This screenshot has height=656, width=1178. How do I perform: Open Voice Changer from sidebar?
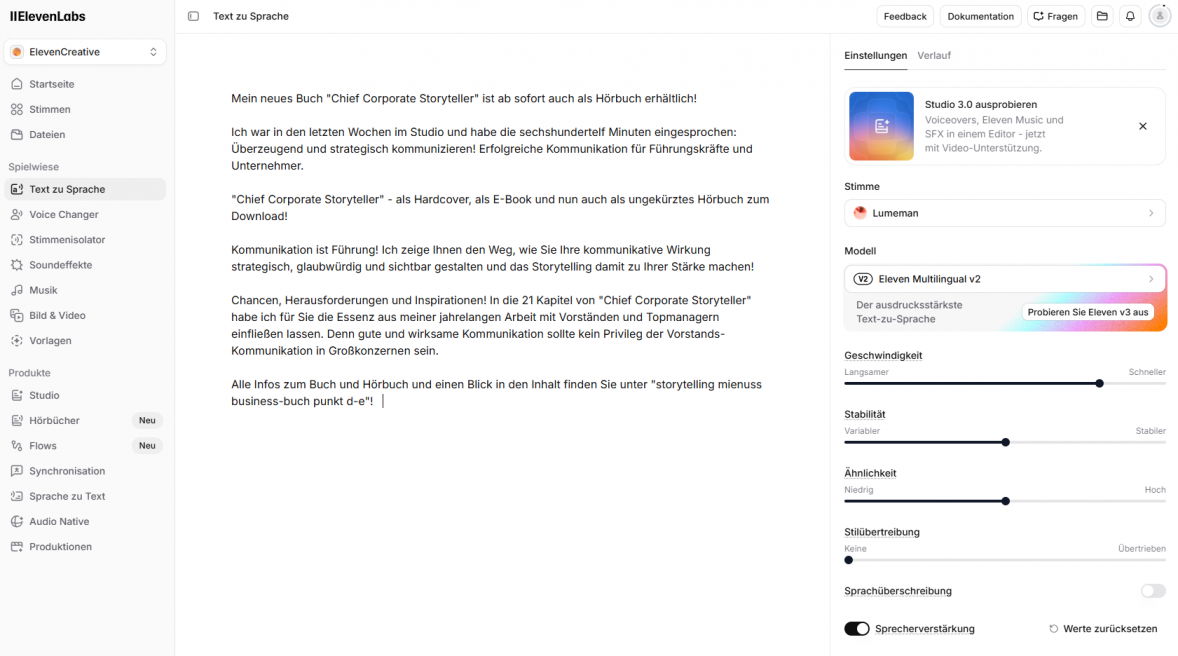tap(63, 214)
